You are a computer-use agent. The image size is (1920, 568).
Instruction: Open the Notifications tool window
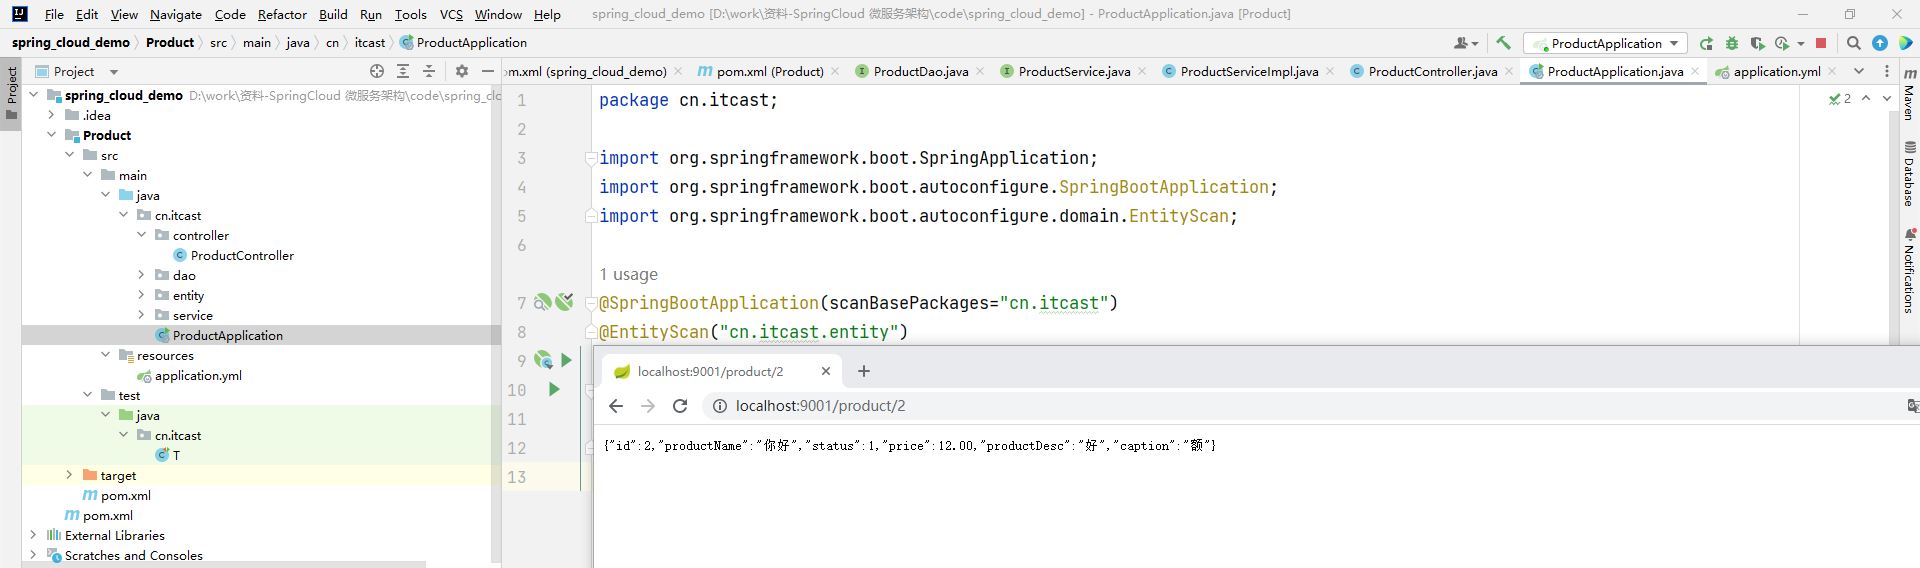pyautogui.click(x=1909, y=270)
